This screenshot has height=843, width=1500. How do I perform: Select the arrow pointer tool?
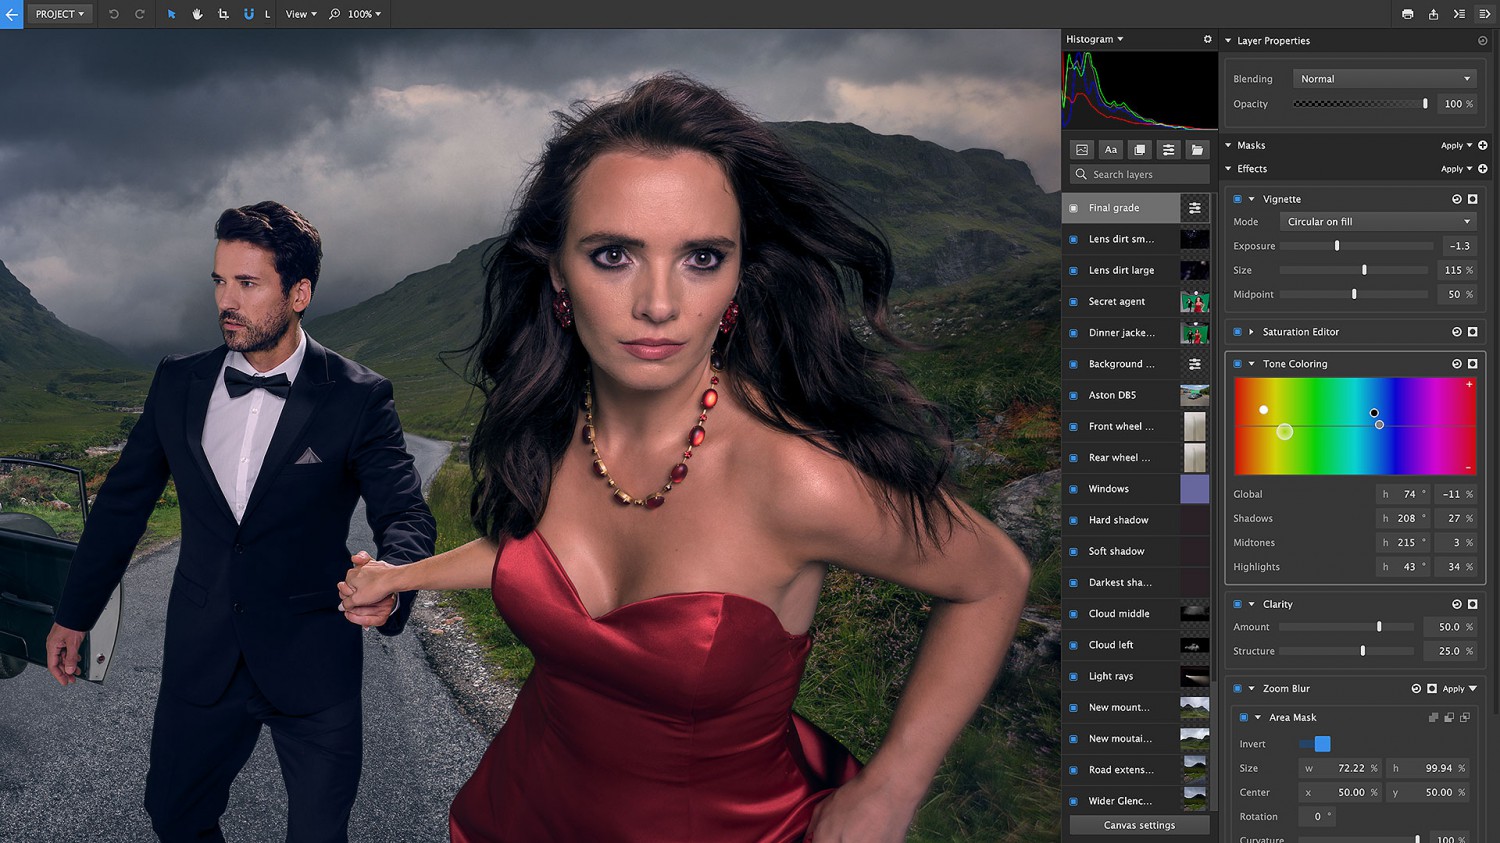click(171, 14)
